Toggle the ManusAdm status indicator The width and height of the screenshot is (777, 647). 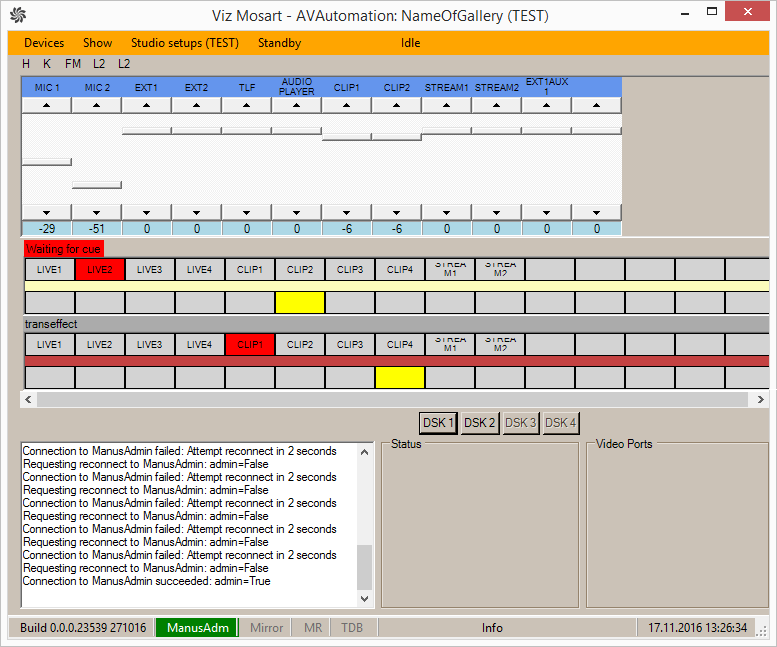pyautogui.click(x=198, y=628)
